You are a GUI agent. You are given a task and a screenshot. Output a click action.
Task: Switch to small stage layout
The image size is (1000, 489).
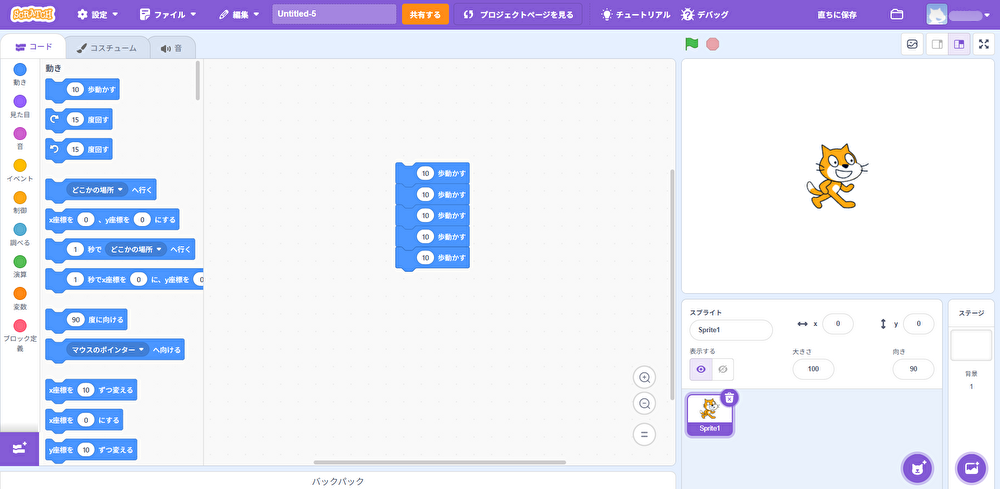tap(937, 45)
